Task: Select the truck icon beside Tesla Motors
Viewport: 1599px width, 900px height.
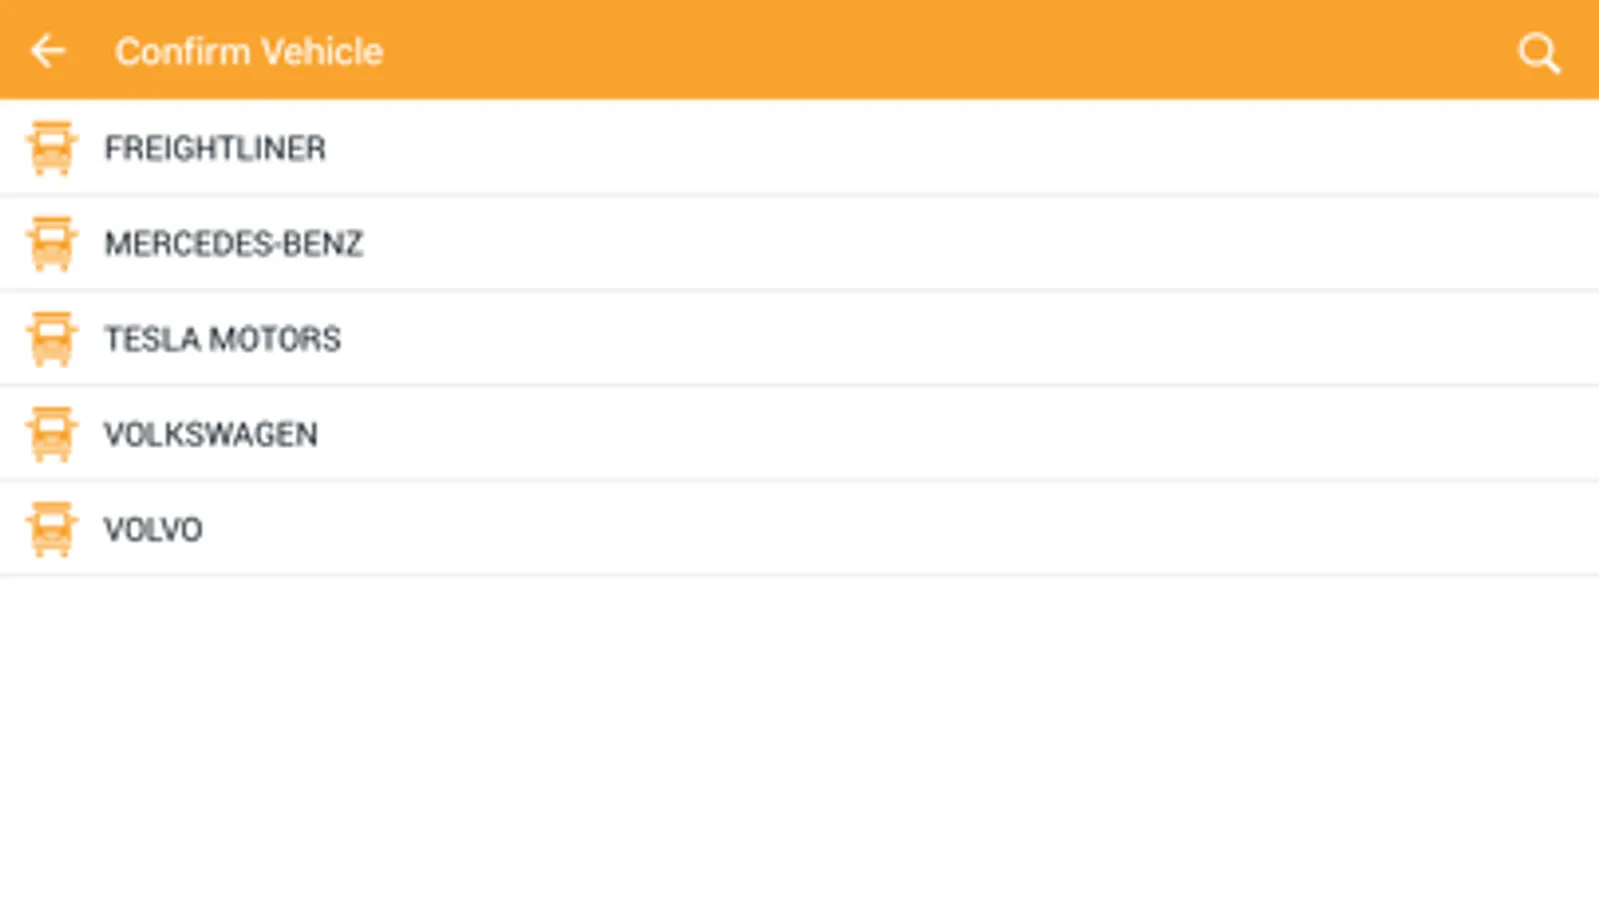Action: 51,339
